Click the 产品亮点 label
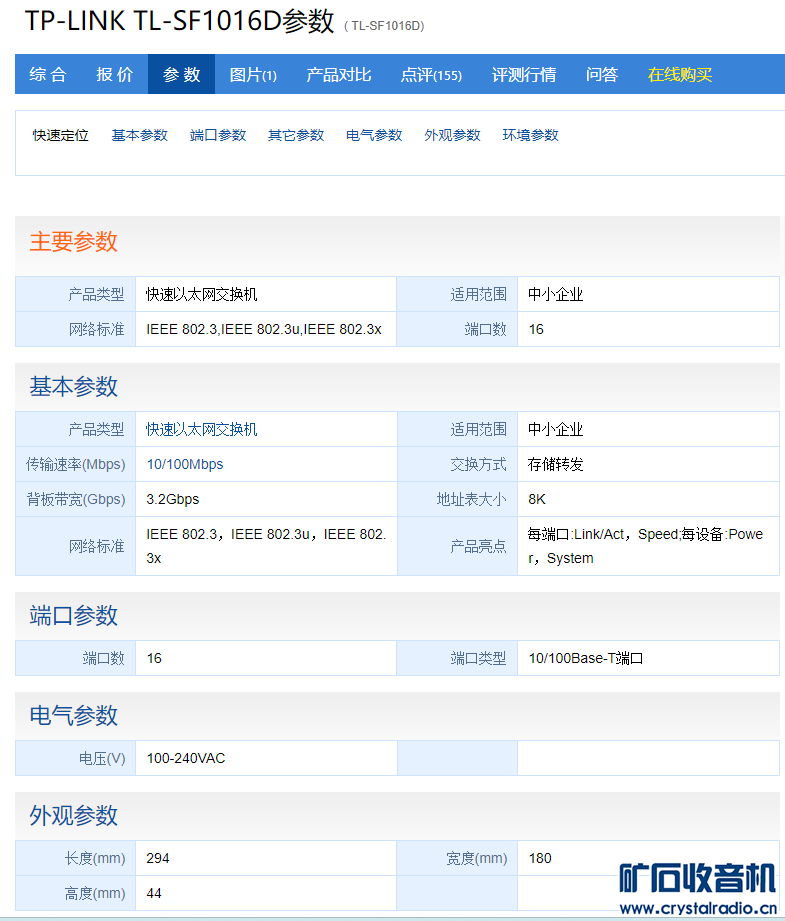Screen dimensions: 785x921 click(478, 546)
